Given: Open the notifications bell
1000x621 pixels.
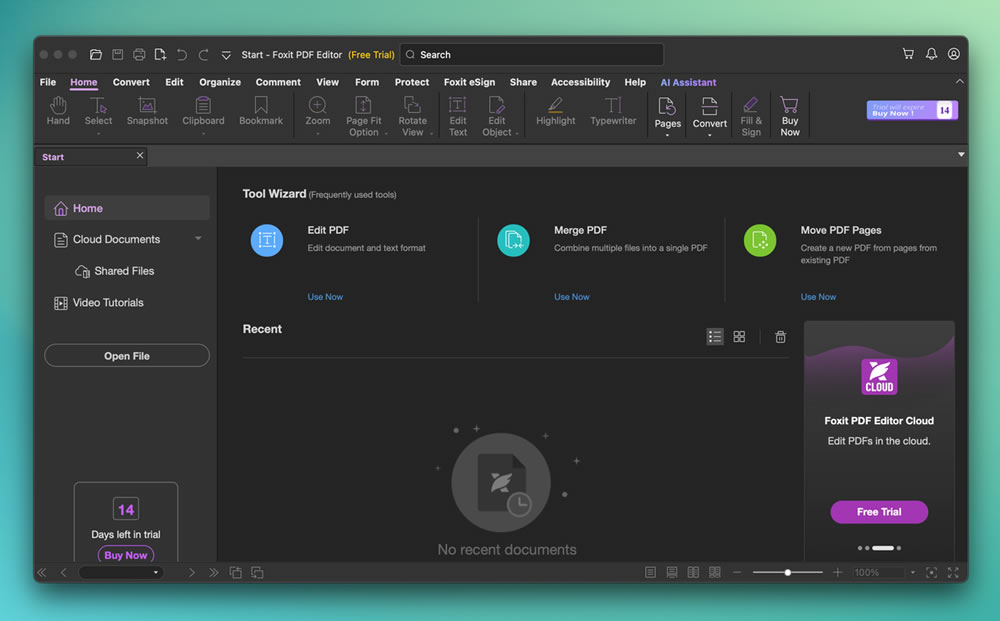Looking at the screenshot, I should point(931,54).
